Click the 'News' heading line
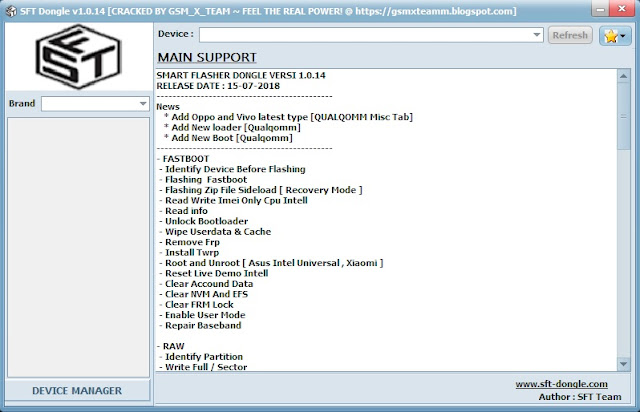This screenshot has height=412, width=640. click(168, 107)
